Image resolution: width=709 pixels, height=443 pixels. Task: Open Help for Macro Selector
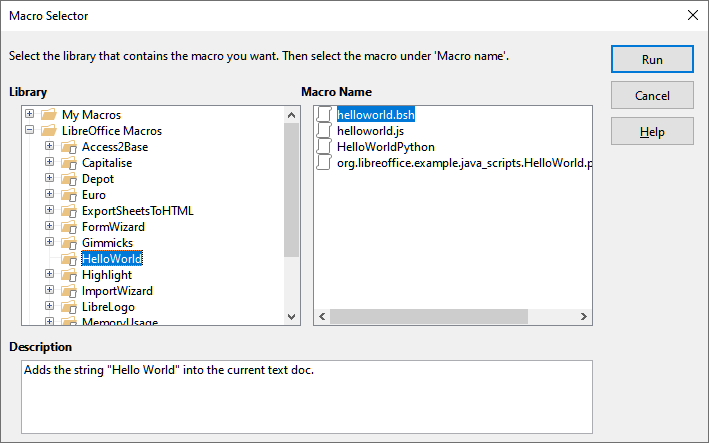pos(652,132)
